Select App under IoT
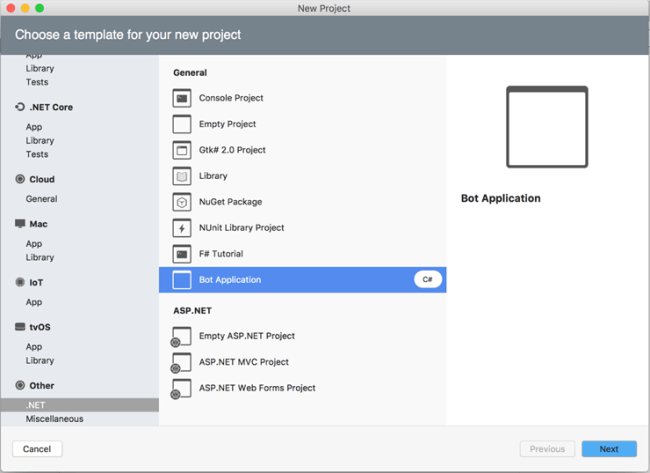The width and height of the screenshot is (650, 473). [34, 302]
